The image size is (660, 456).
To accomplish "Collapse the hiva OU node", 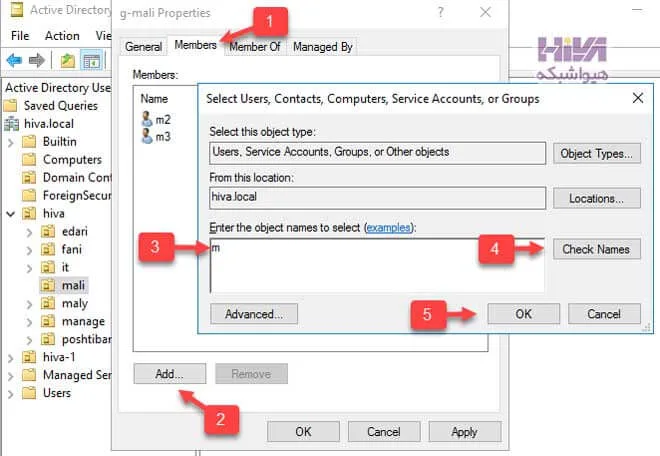I will (11, 214).
